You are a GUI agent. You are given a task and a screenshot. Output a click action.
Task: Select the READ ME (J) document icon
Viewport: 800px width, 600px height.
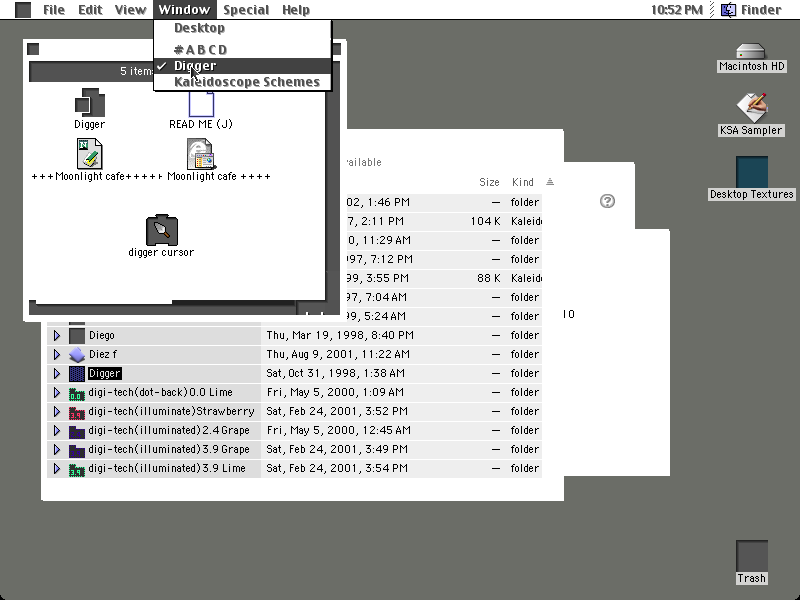(x=201, y=105)
